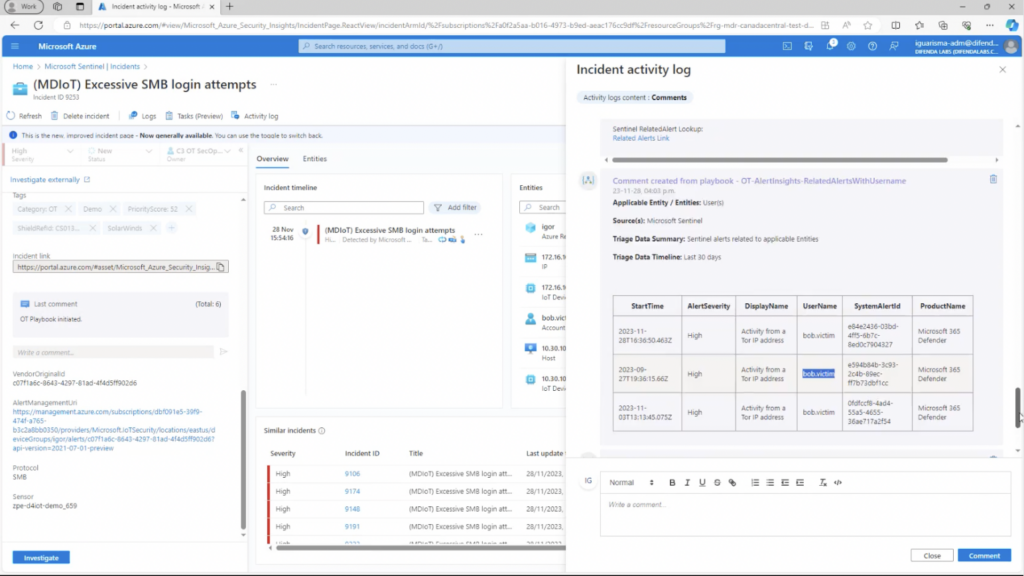Open the Normal text style dropdown

click(631, 483)
